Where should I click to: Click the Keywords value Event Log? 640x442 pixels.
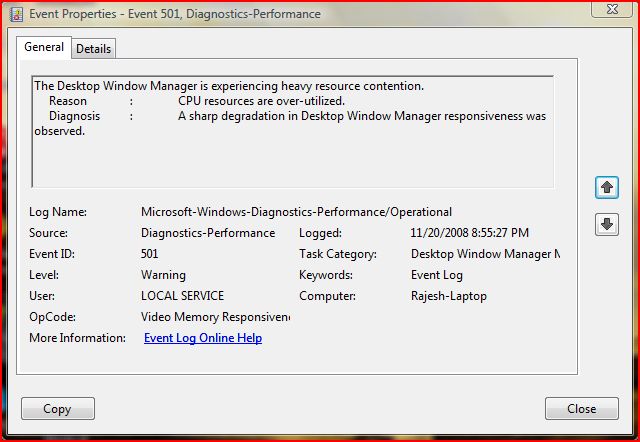coord(437,275)
